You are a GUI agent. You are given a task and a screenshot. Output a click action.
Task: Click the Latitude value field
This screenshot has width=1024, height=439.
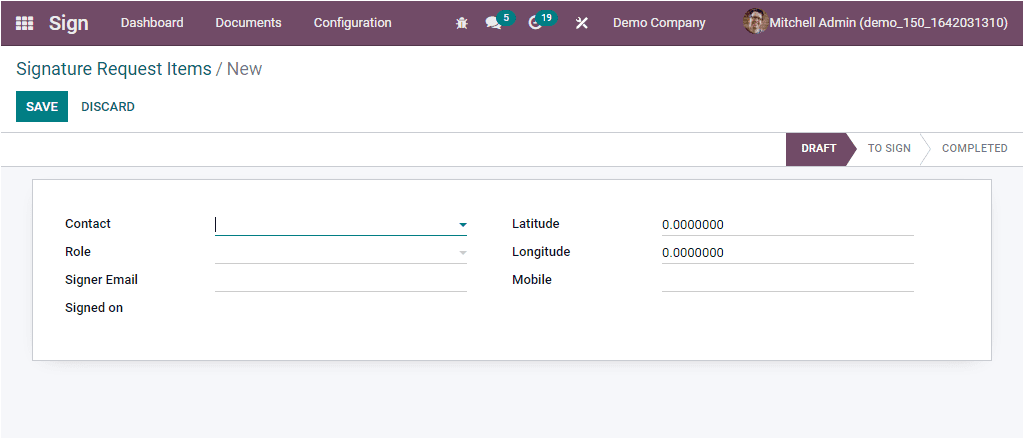pos(788,225)
